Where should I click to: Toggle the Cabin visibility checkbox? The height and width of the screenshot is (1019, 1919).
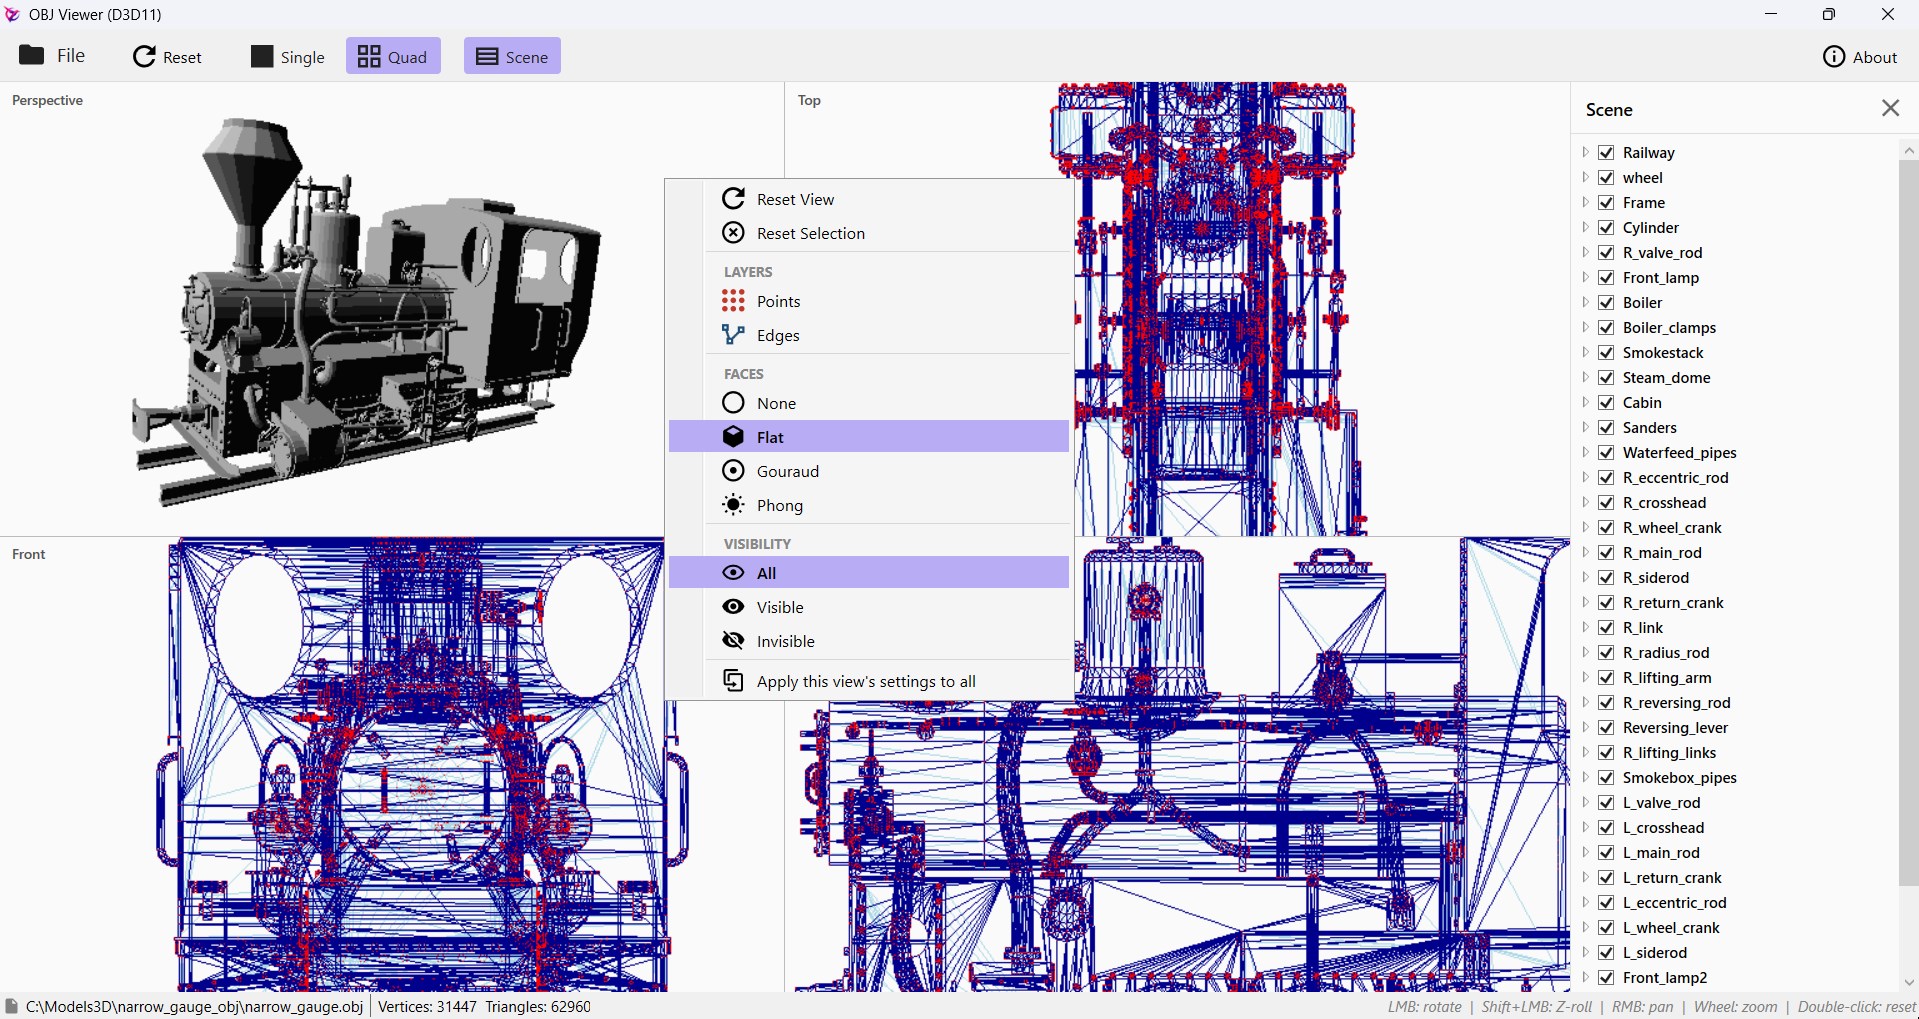pos(1607,403)
